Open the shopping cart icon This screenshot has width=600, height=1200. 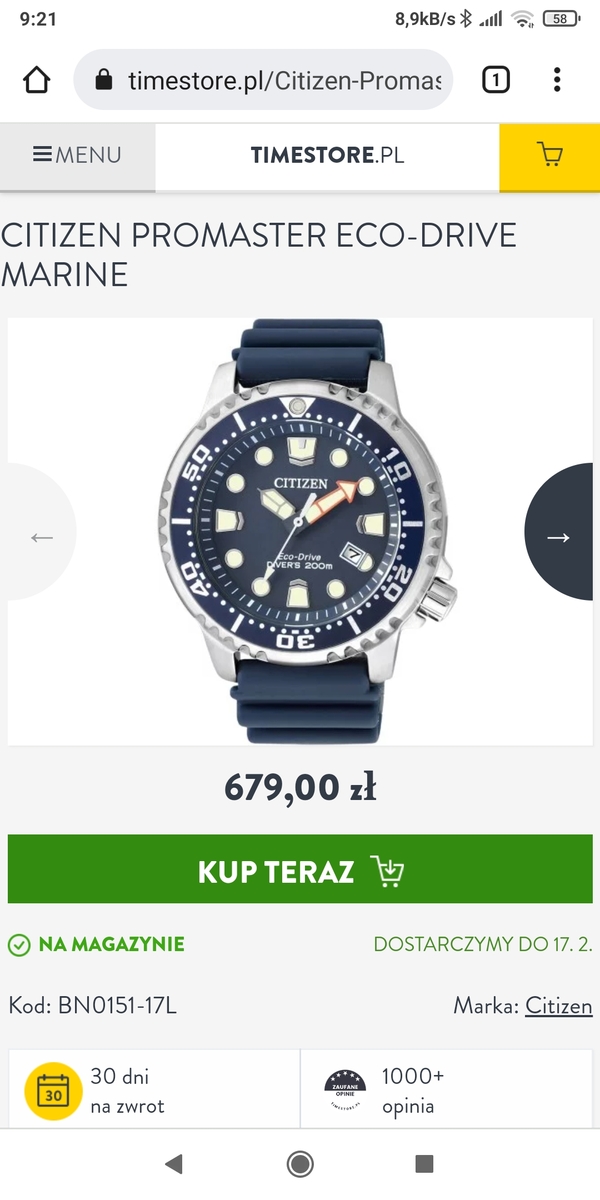(x=549, y=156)
